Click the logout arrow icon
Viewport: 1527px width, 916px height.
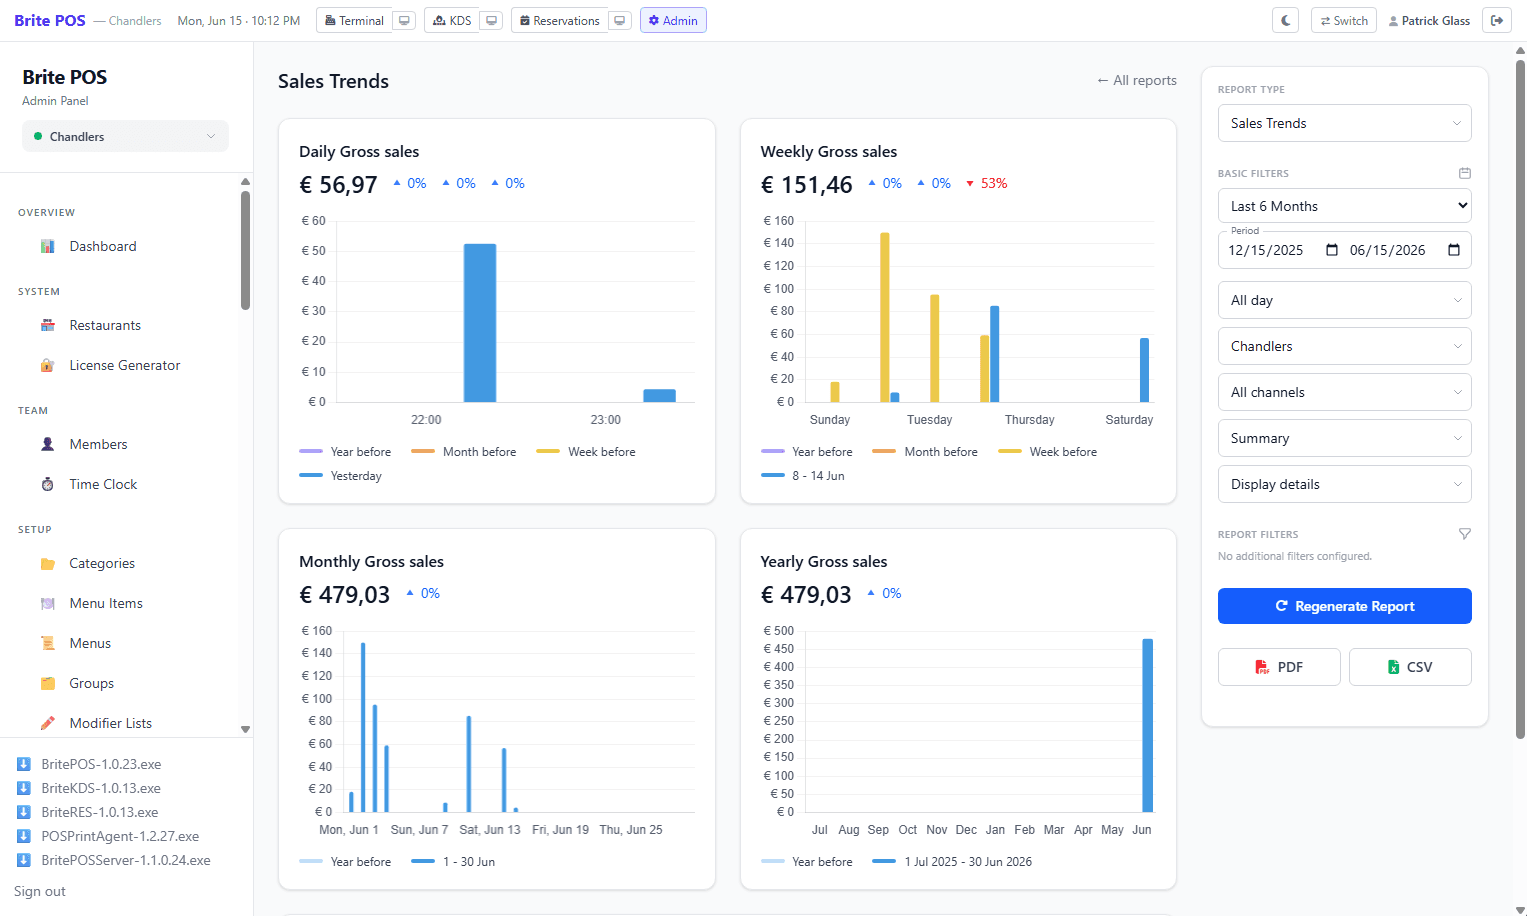coord(1497,20)
